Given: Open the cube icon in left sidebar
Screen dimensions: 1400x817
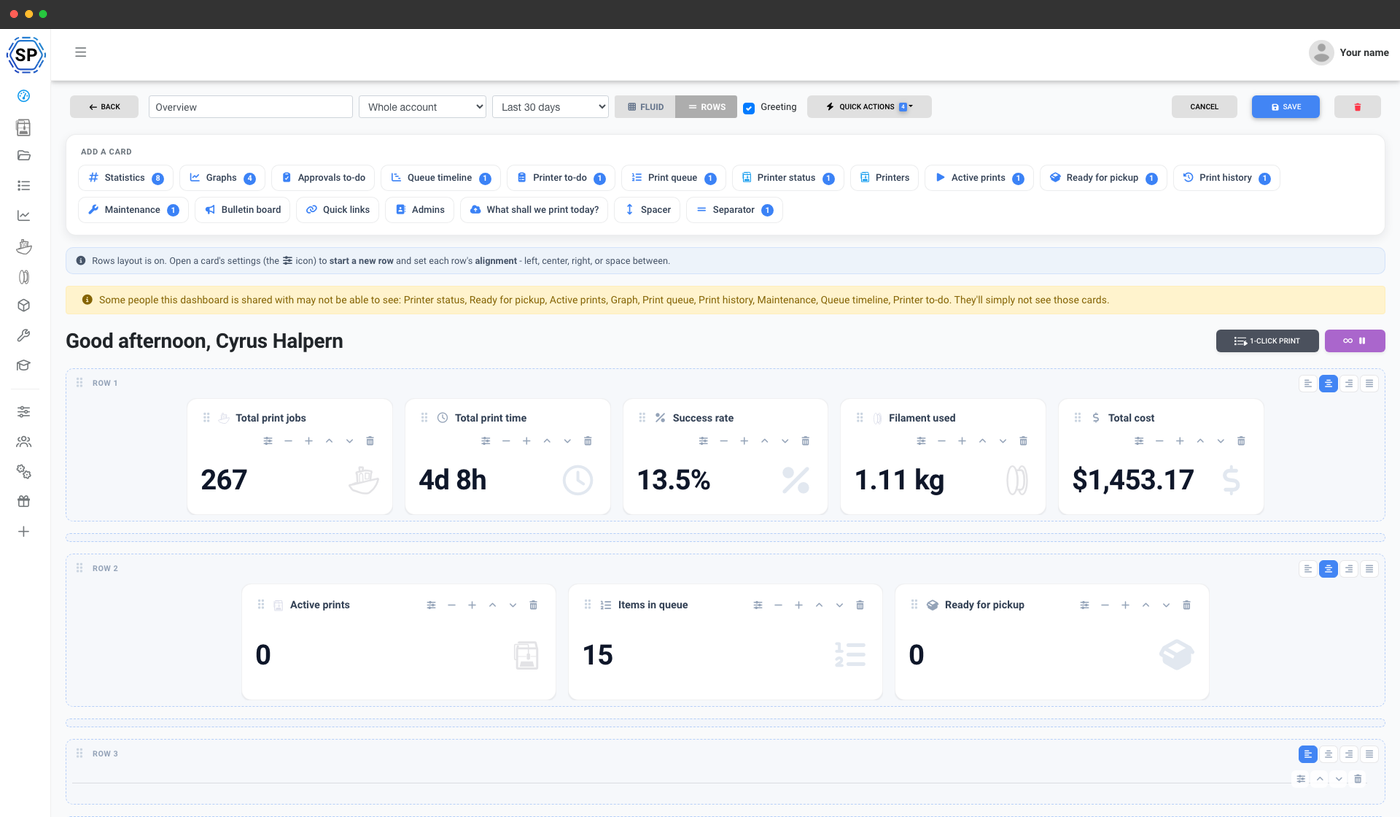Looking at the screenshot, I should tap(24, 306).
